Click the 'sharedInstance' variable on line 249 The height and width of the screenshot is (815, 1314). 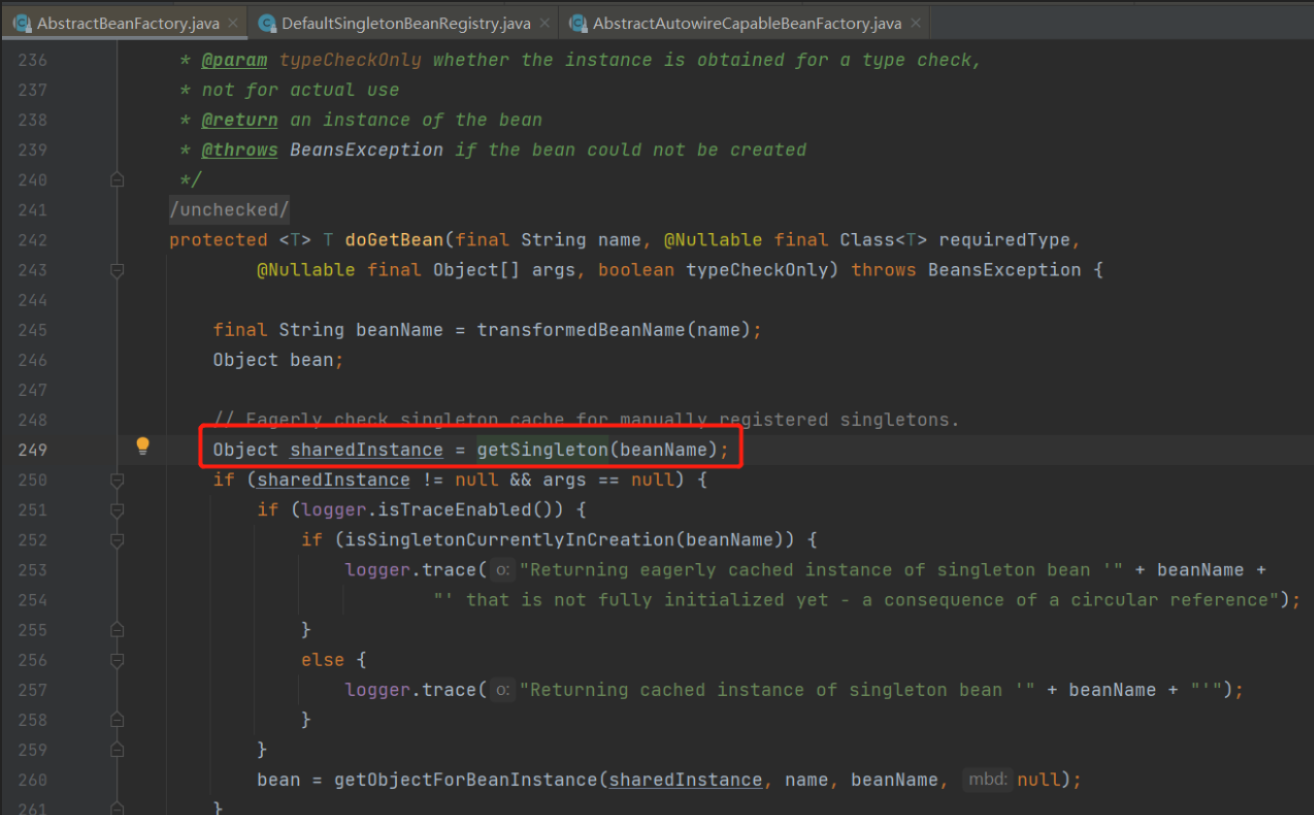pyautogui.click(x=366, y=450)
